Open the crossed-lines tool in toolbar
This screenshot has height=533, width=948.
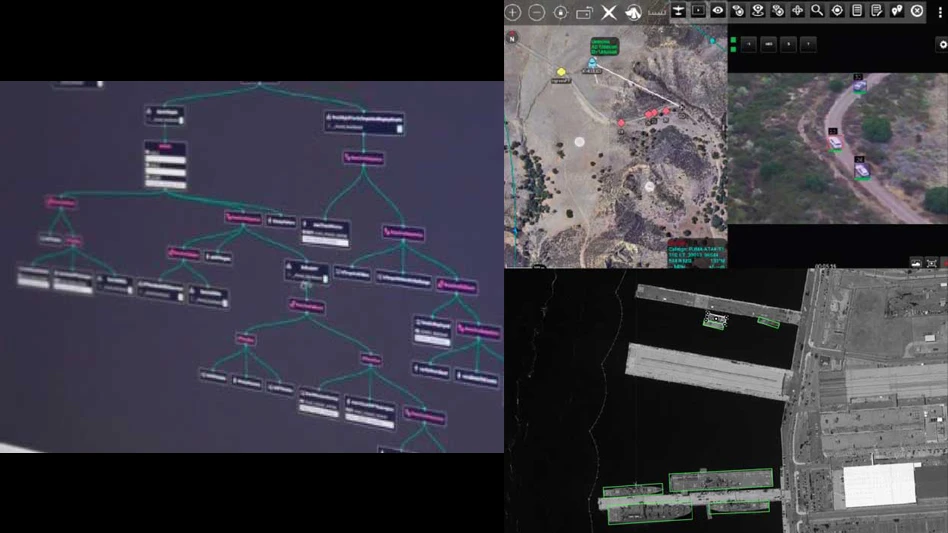(608, 12)
